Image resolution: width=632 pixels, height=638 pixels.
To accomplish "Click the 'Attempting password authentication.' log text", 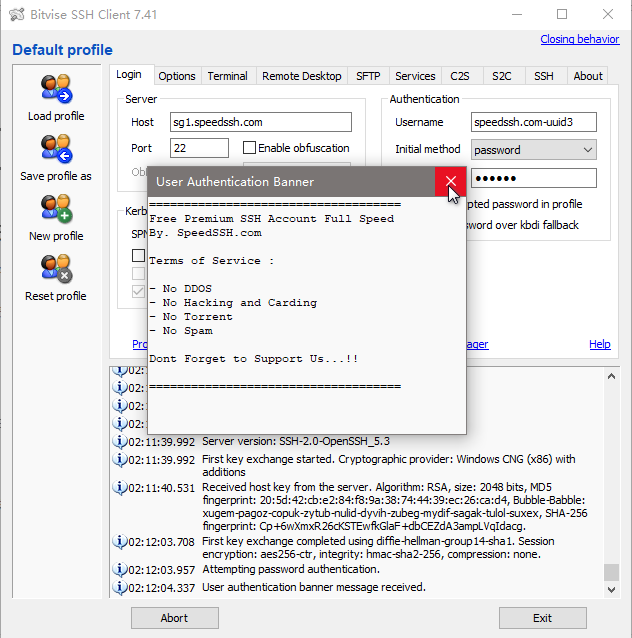I will tap(291, 569).
